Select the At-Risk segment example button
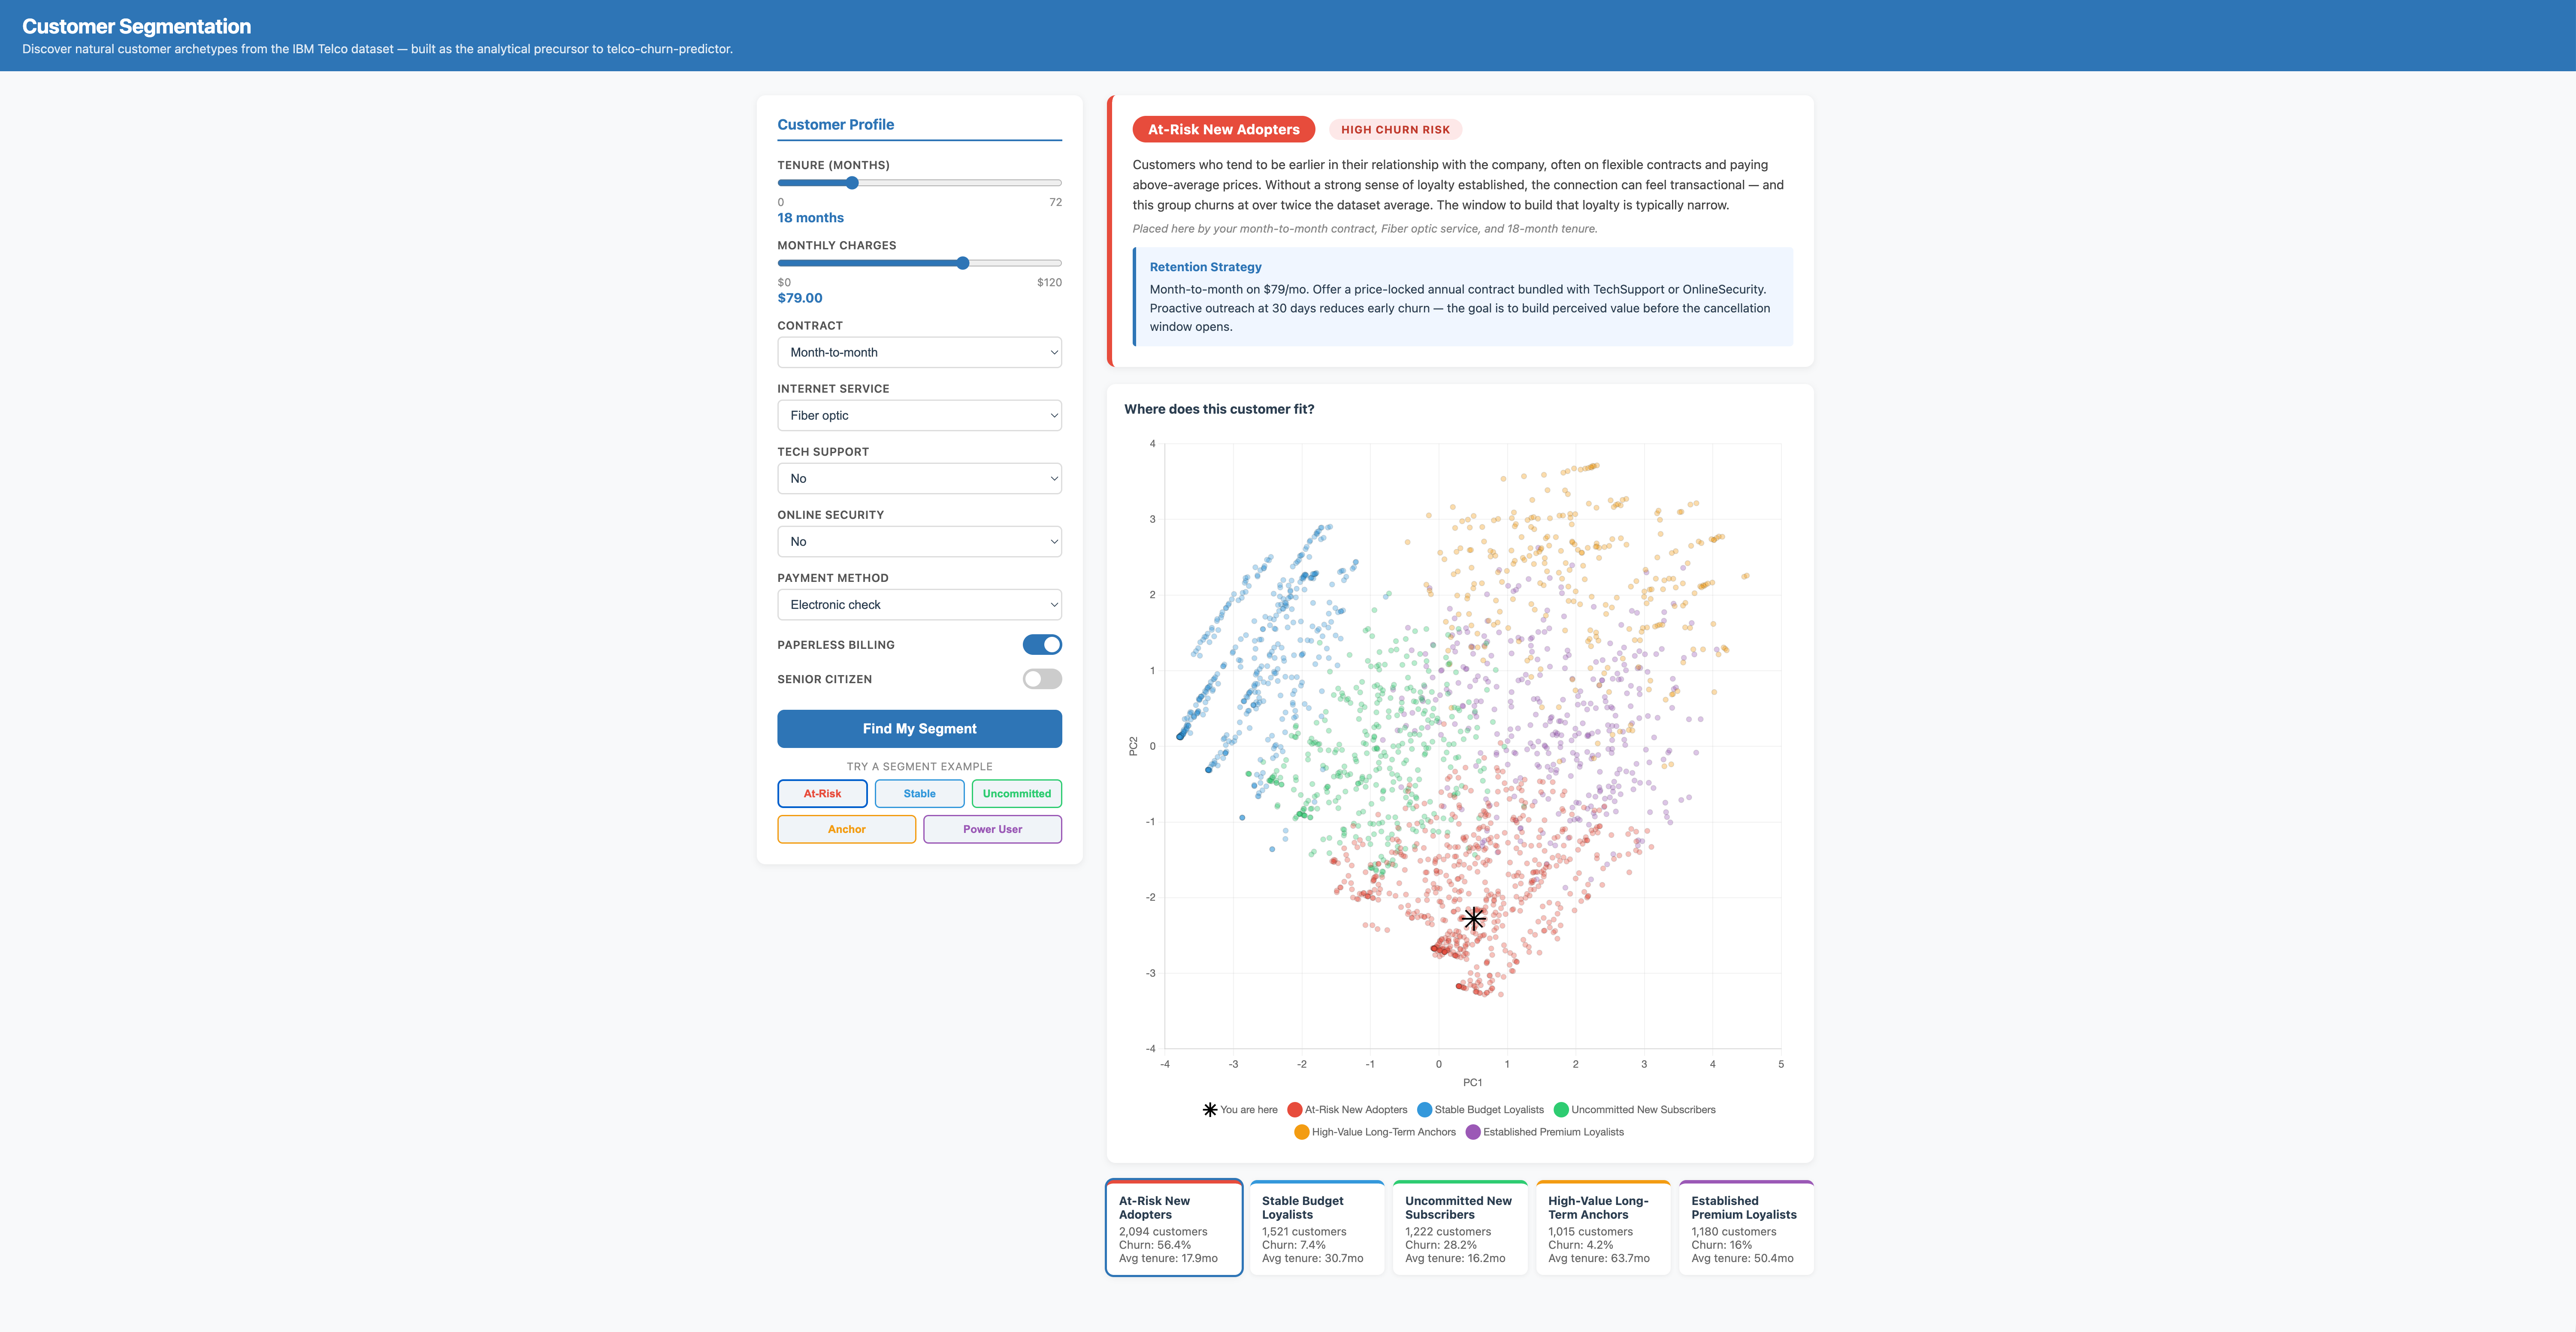Image resolution: width=2576 pixels, height=1332 pixels. 822,793
